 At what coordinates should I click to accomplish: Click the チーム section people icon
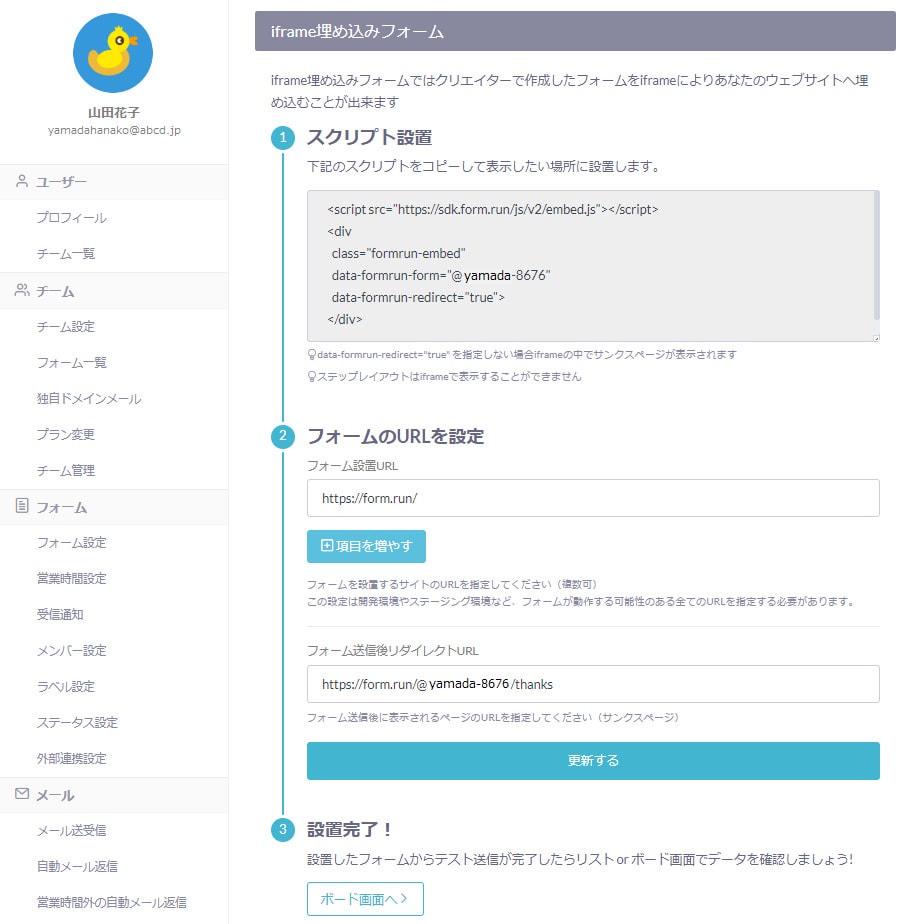click(x=22, y=290)
